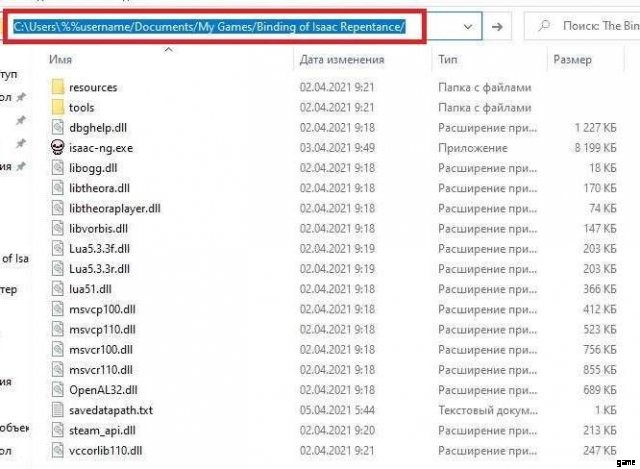Click the Поиск search box
Screen dimensions: 640x469
[x=590, y=25]
